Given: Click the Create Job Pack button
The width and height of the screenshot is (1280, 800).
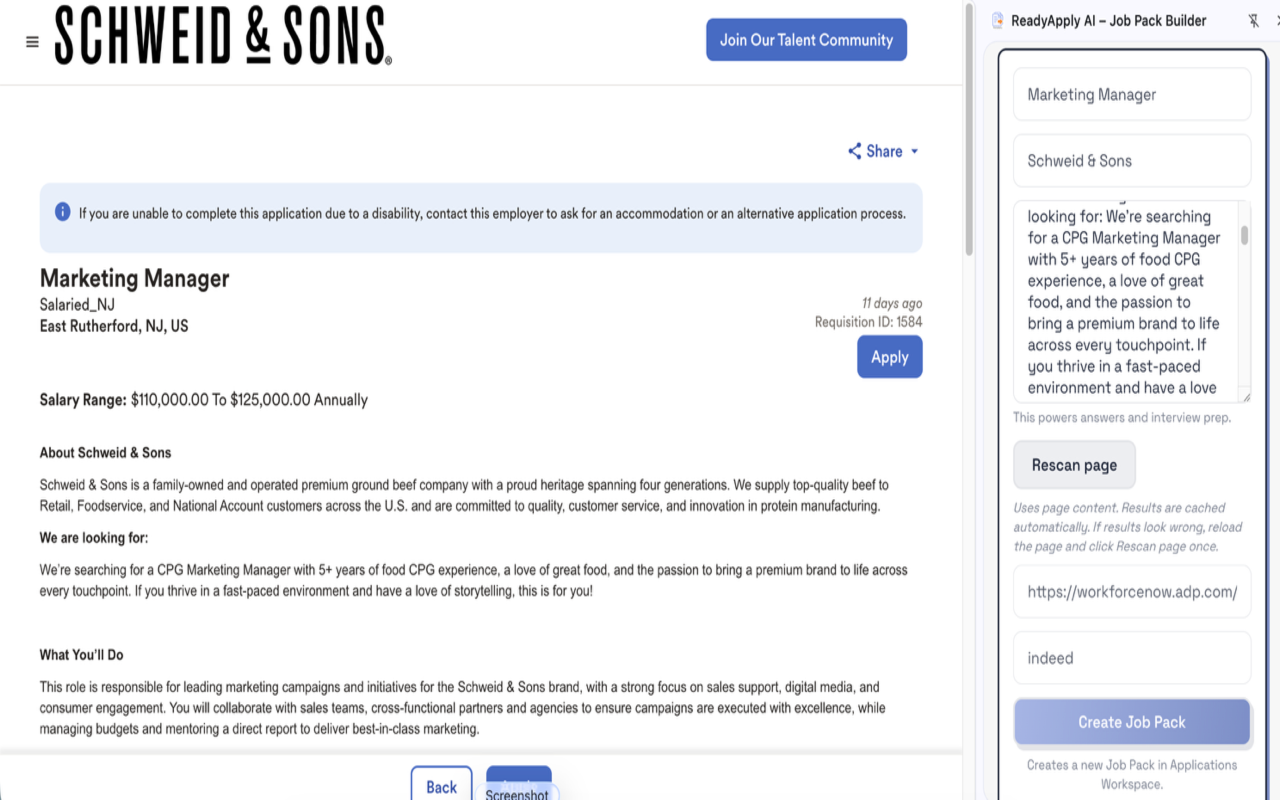Looking at the screenshot, I should (1132, 722).
